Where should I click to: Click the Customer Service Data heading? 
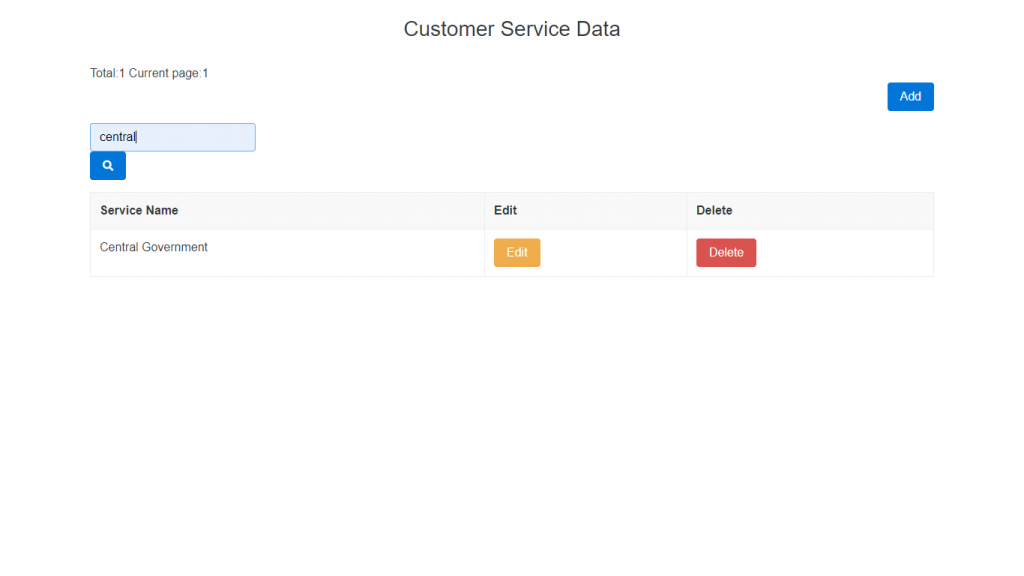tap(512, 29)
